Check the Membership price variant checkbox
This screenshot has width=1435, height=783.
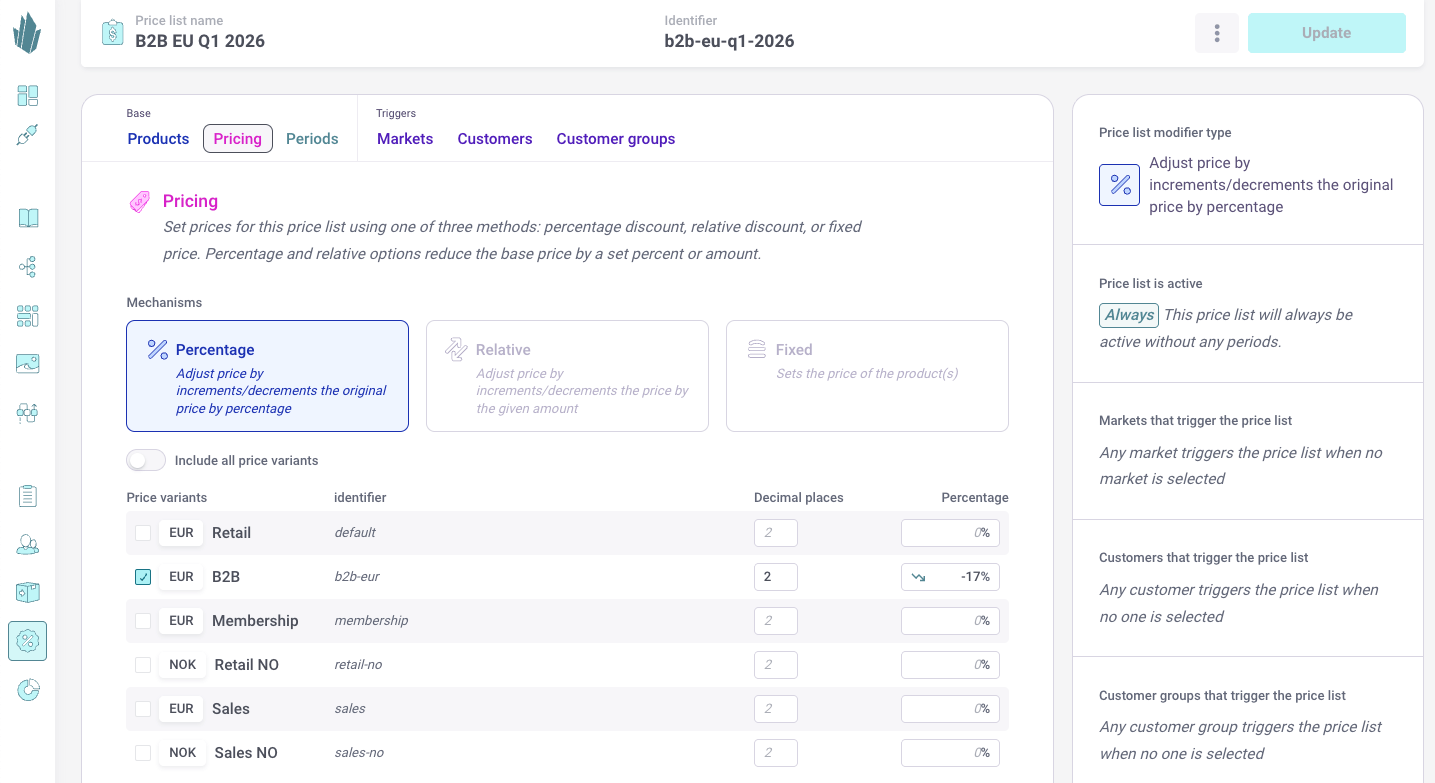click(x=143, y=621)
